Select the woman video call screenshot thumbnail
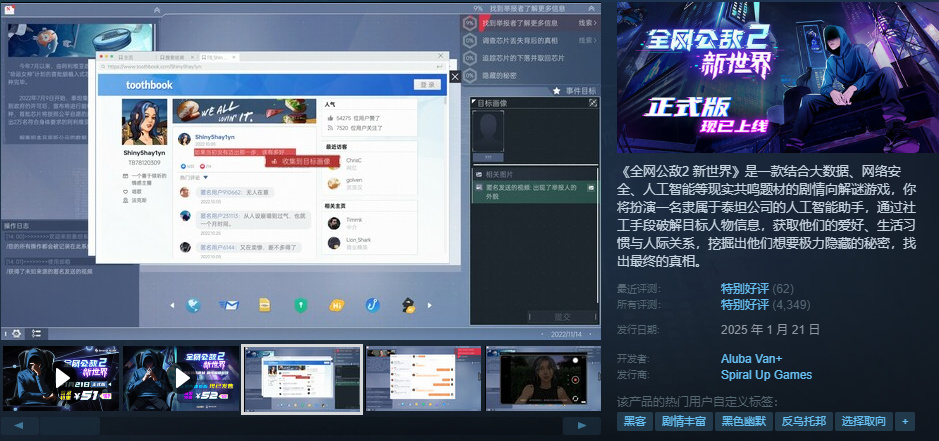This screenshot has width=939, height=441. (x=543, y=378)
